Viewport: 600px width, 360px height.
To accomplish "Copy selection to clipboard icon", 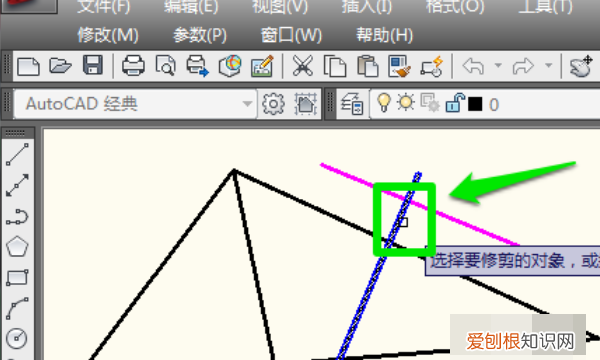I will coord(335,66).
